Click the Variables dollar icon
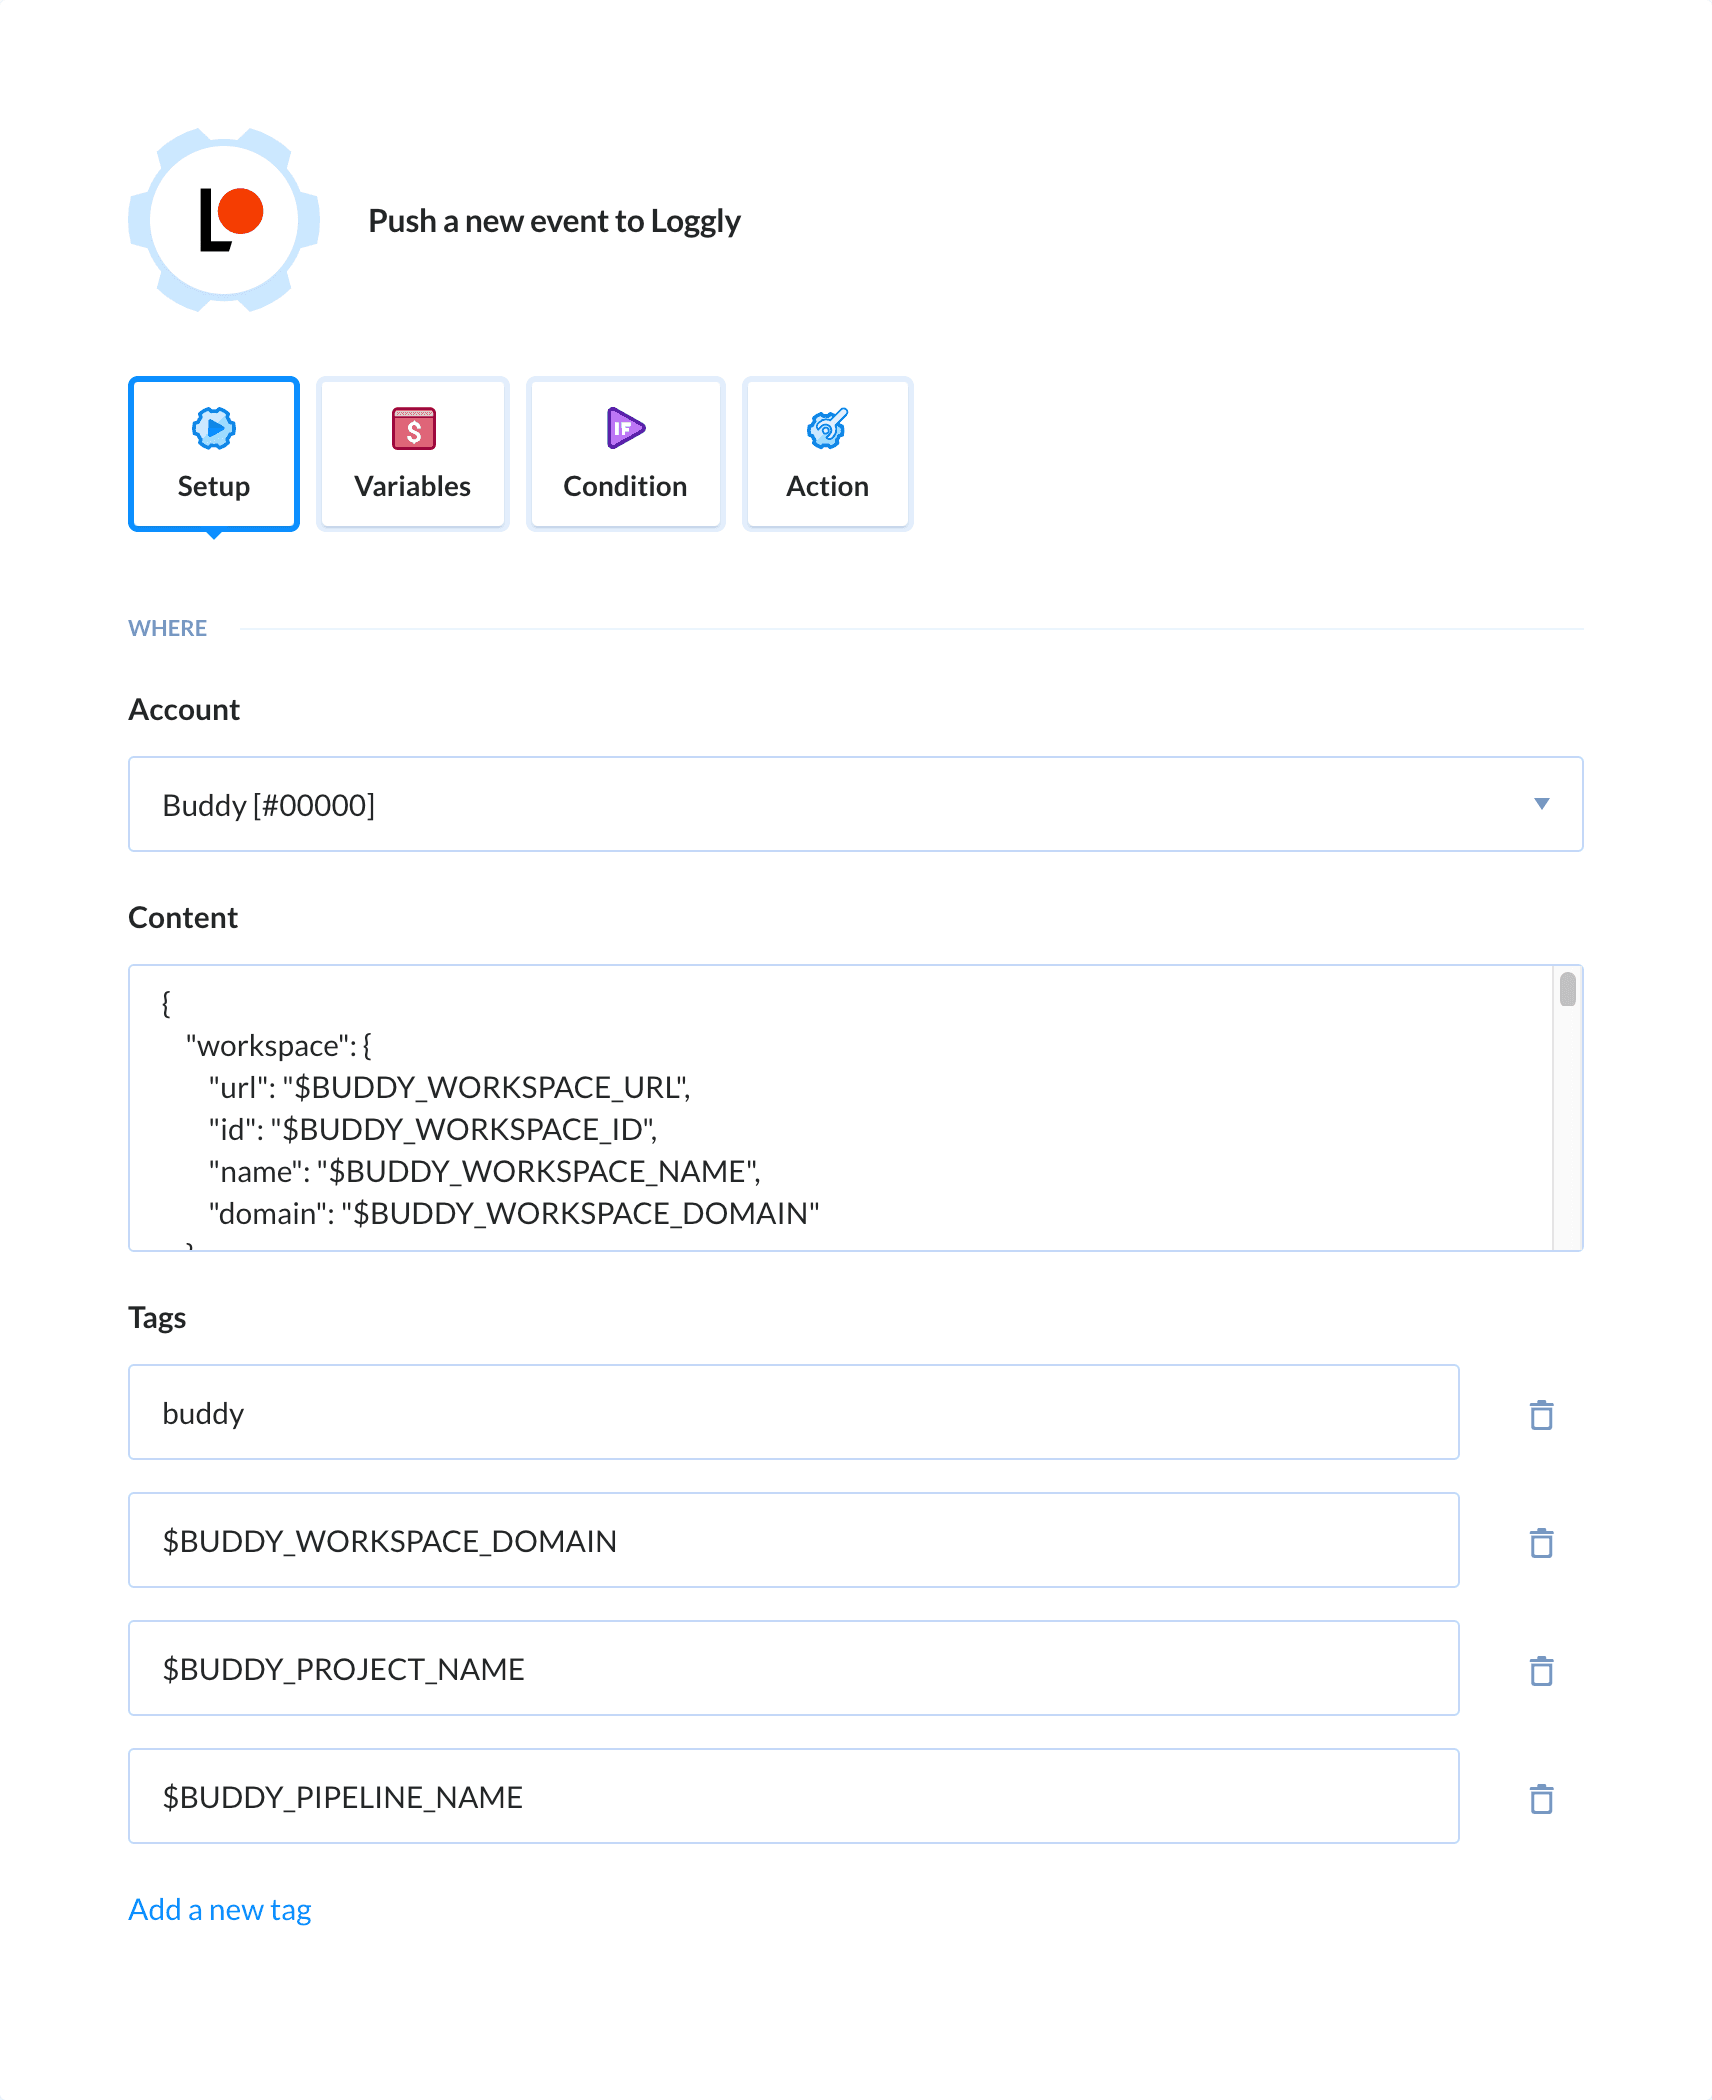This screenshot has width=1712, height=2100. coord(413,429)
